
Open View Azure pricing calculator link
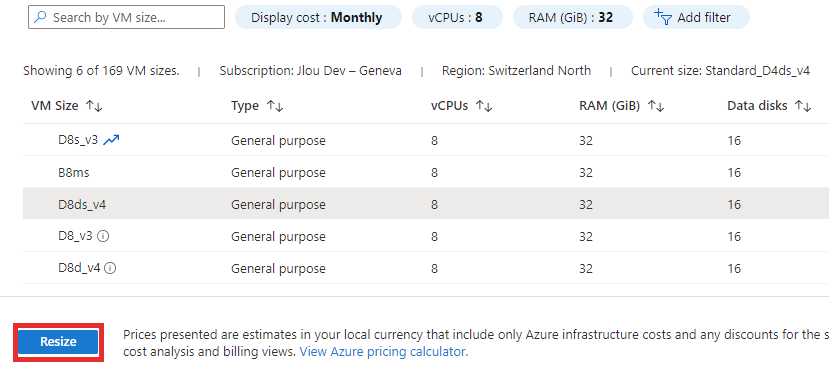point(384,352)
